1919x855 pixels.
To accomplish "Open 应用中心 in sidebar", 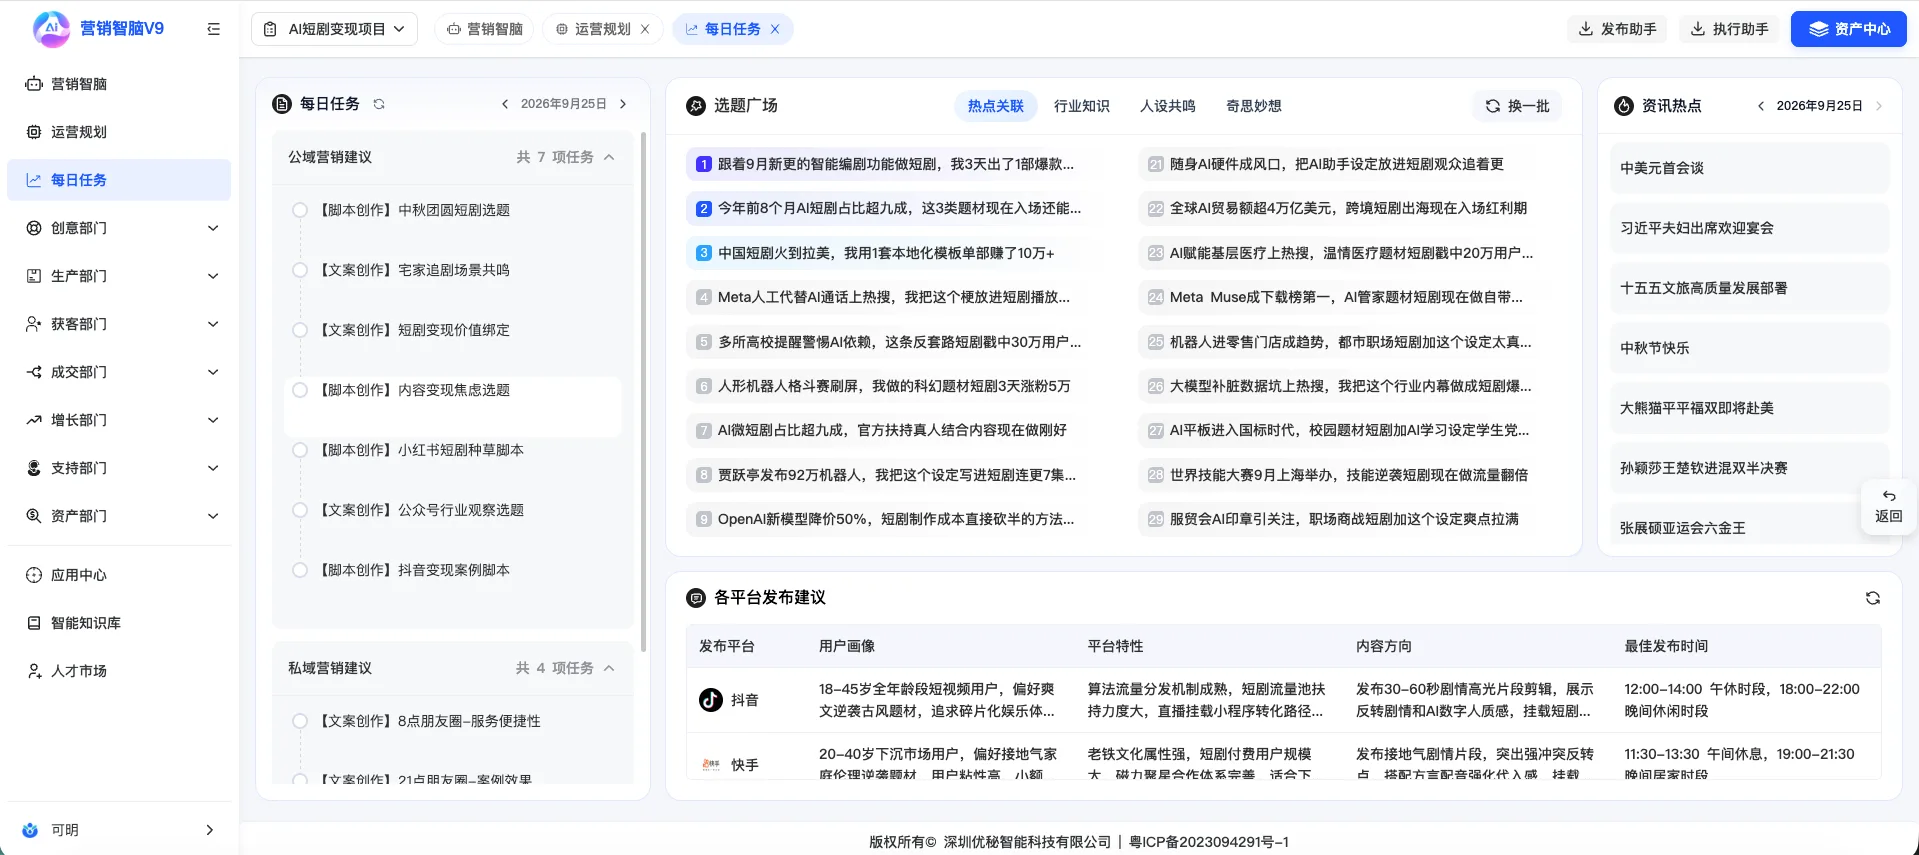I will point(118,575).
